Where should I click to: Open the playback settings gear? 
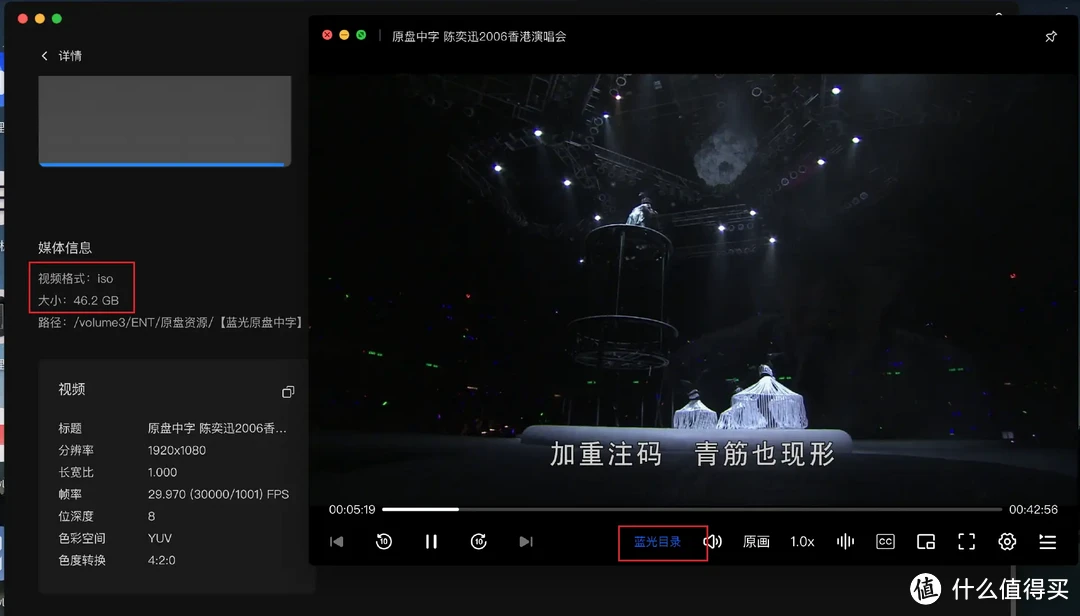point(1007,541)
